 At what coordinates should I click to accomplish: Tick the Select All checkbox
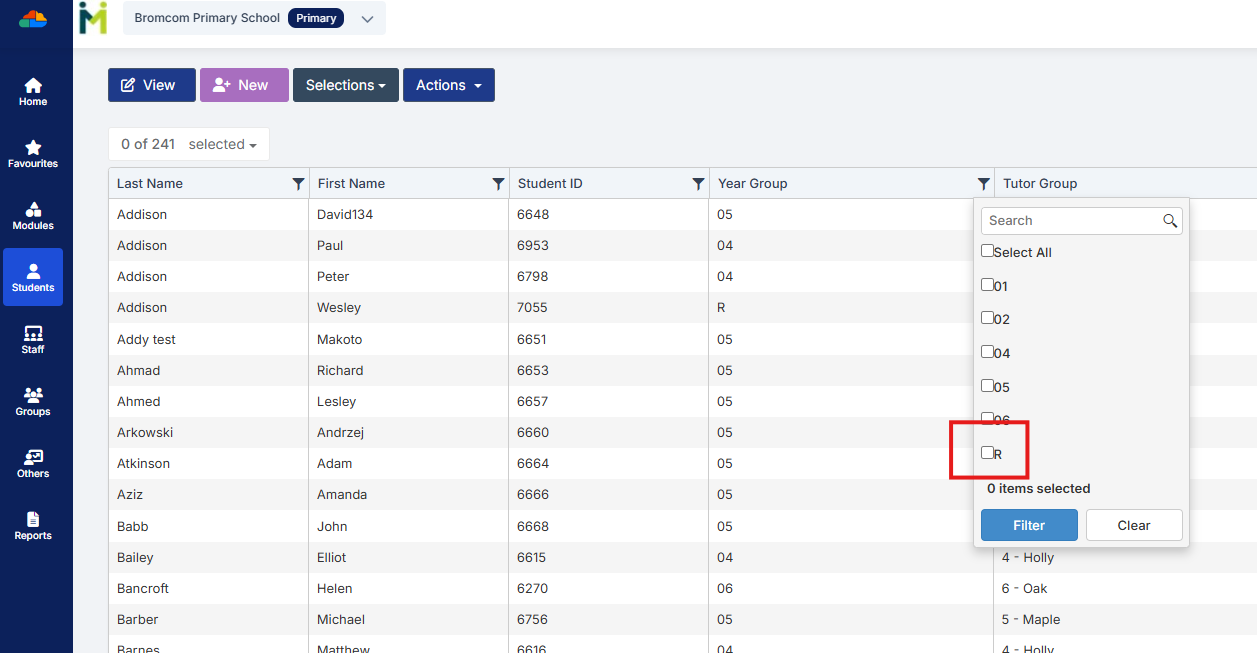[988, 252]
